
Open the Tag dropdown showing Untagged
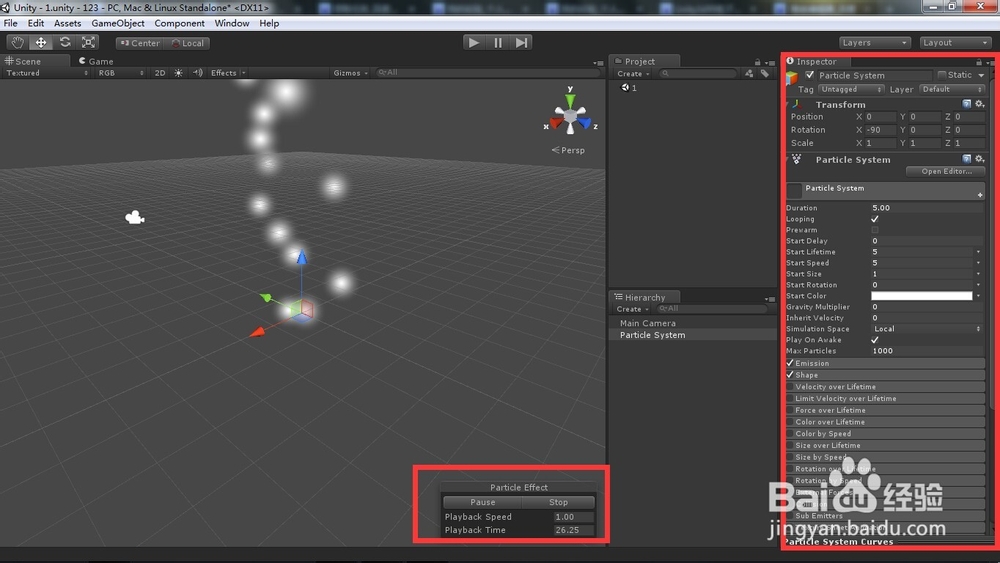[x=851, y=89]
